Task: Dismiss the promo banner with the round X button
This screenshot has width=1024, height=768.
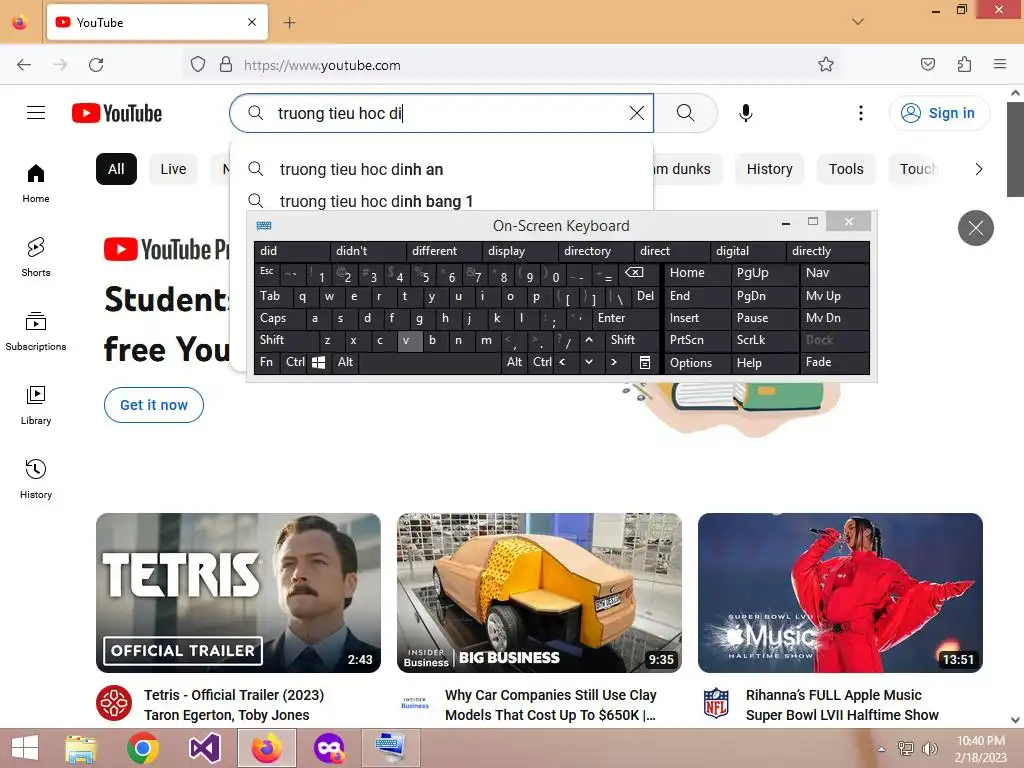Action: pos(976,228)
